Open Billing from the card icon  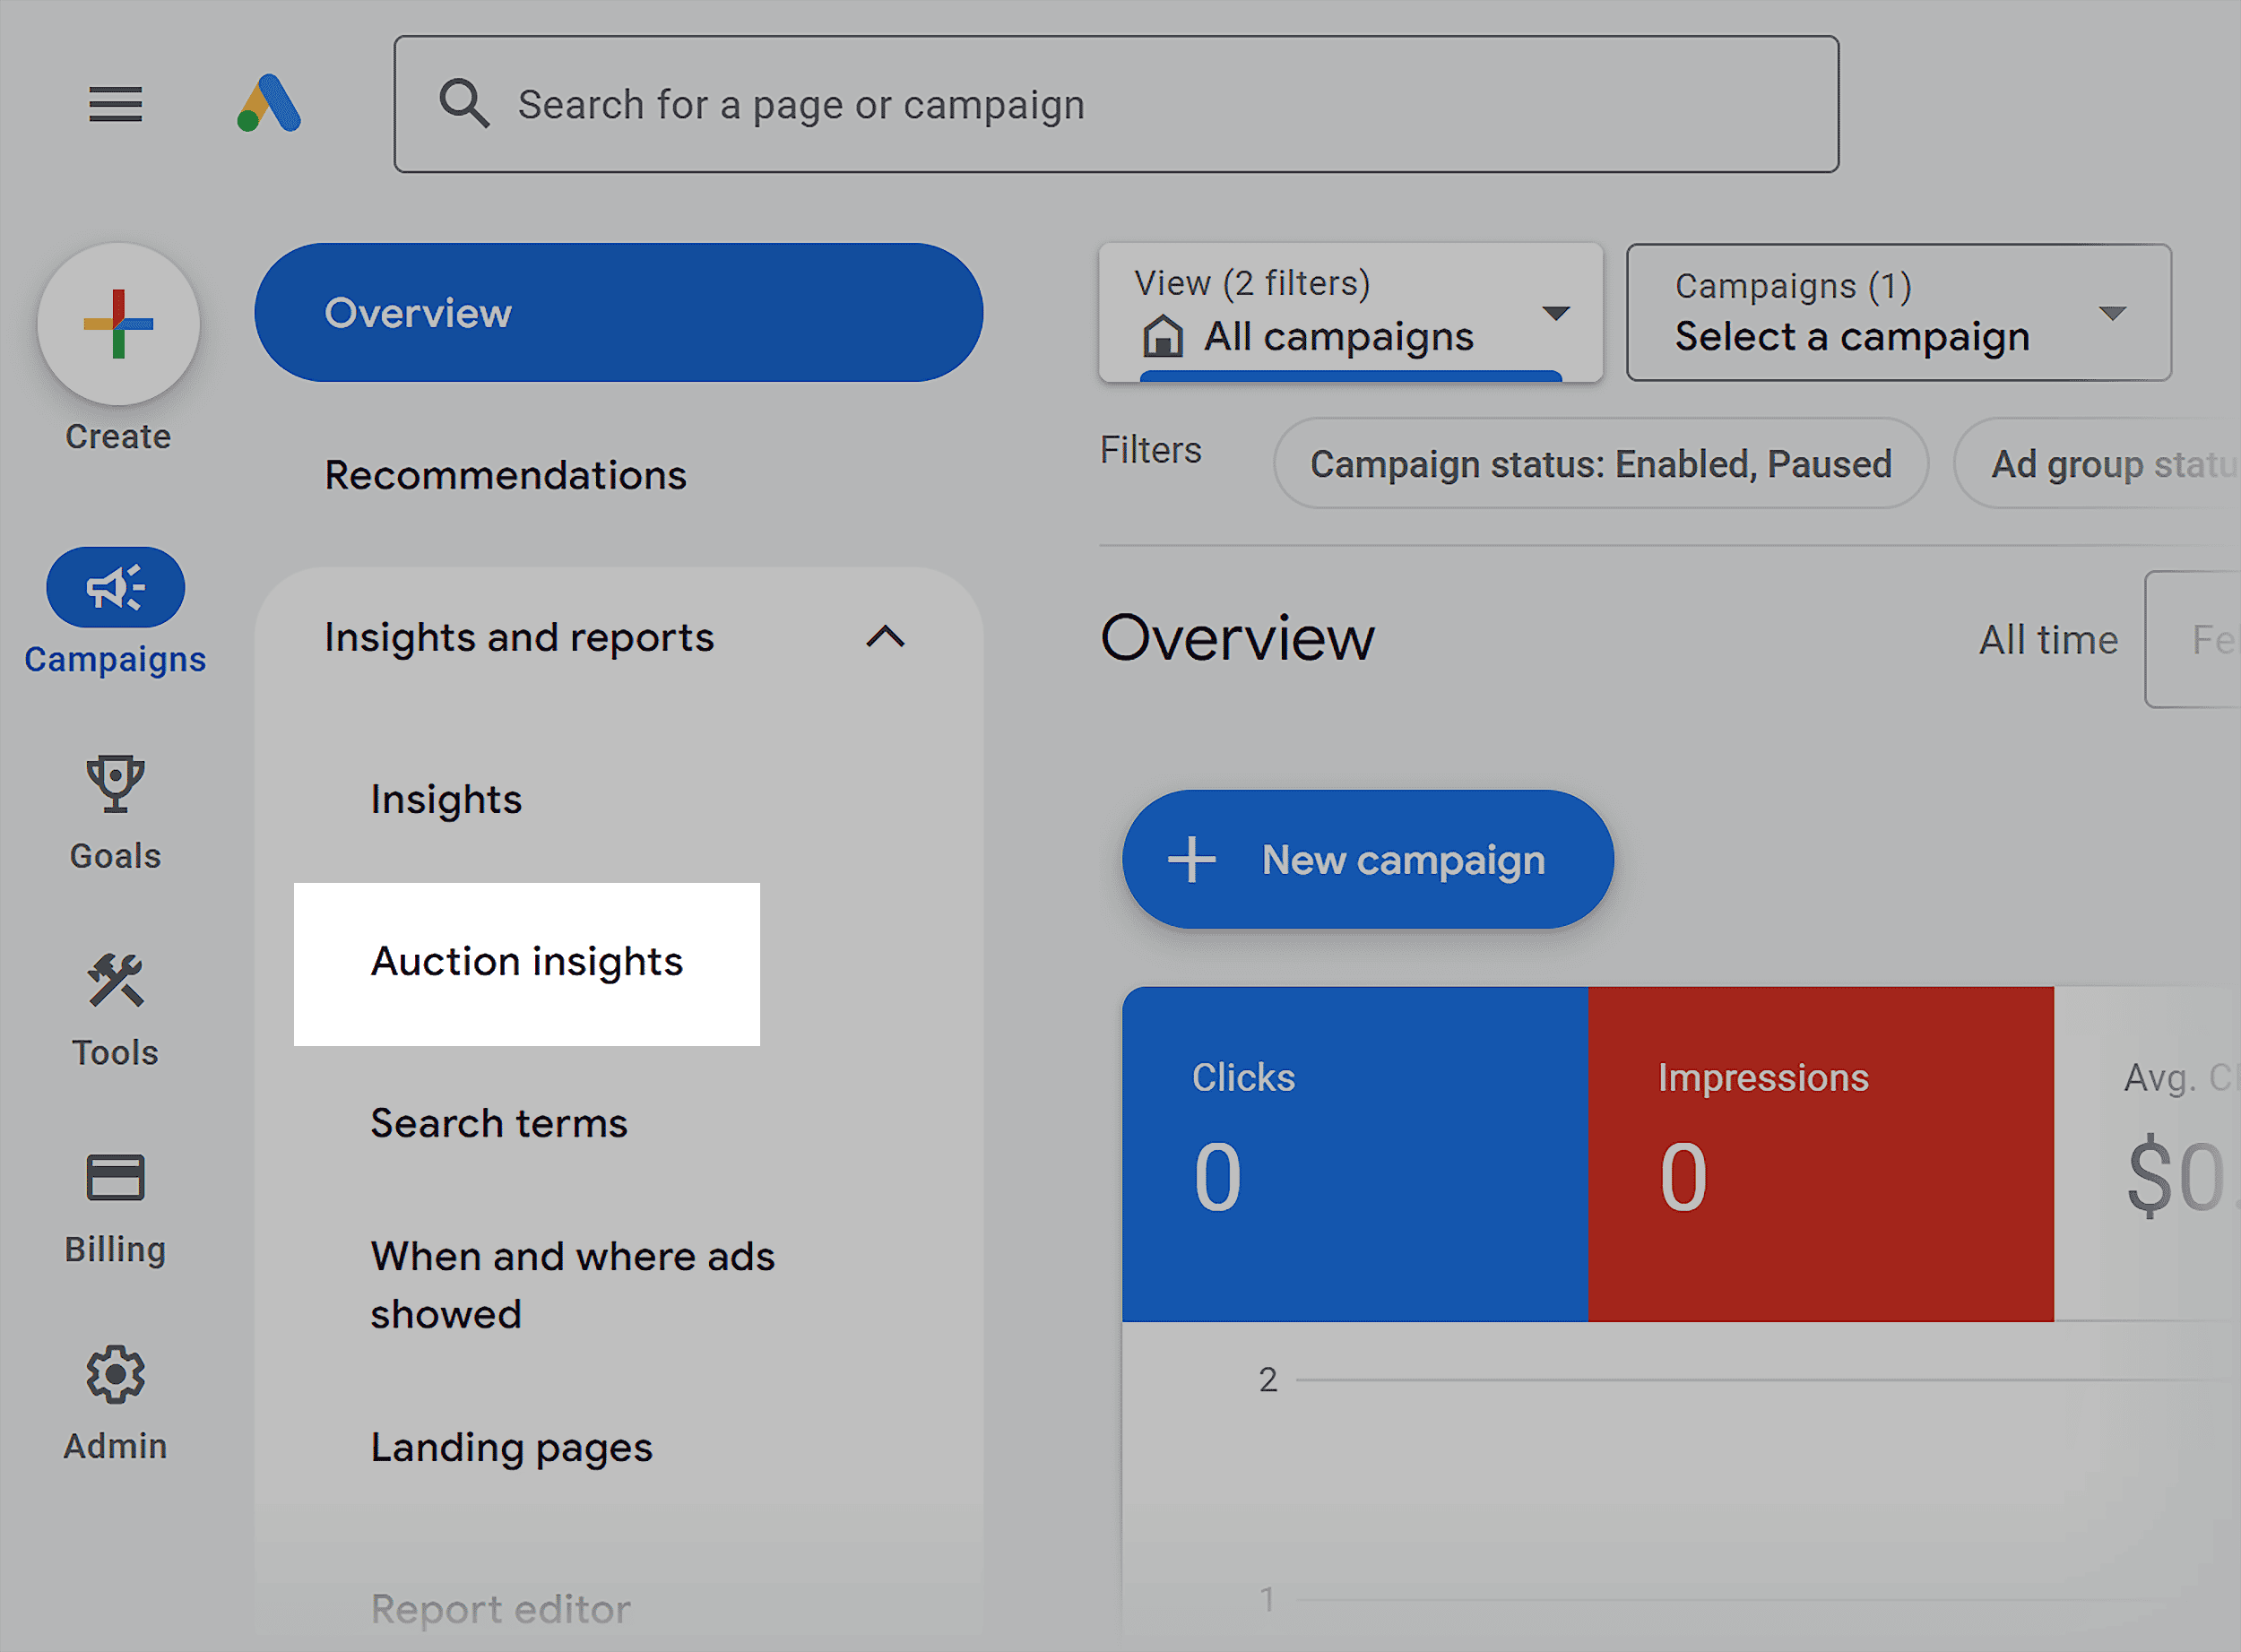pyautogui.click(x=115, y=1180)
